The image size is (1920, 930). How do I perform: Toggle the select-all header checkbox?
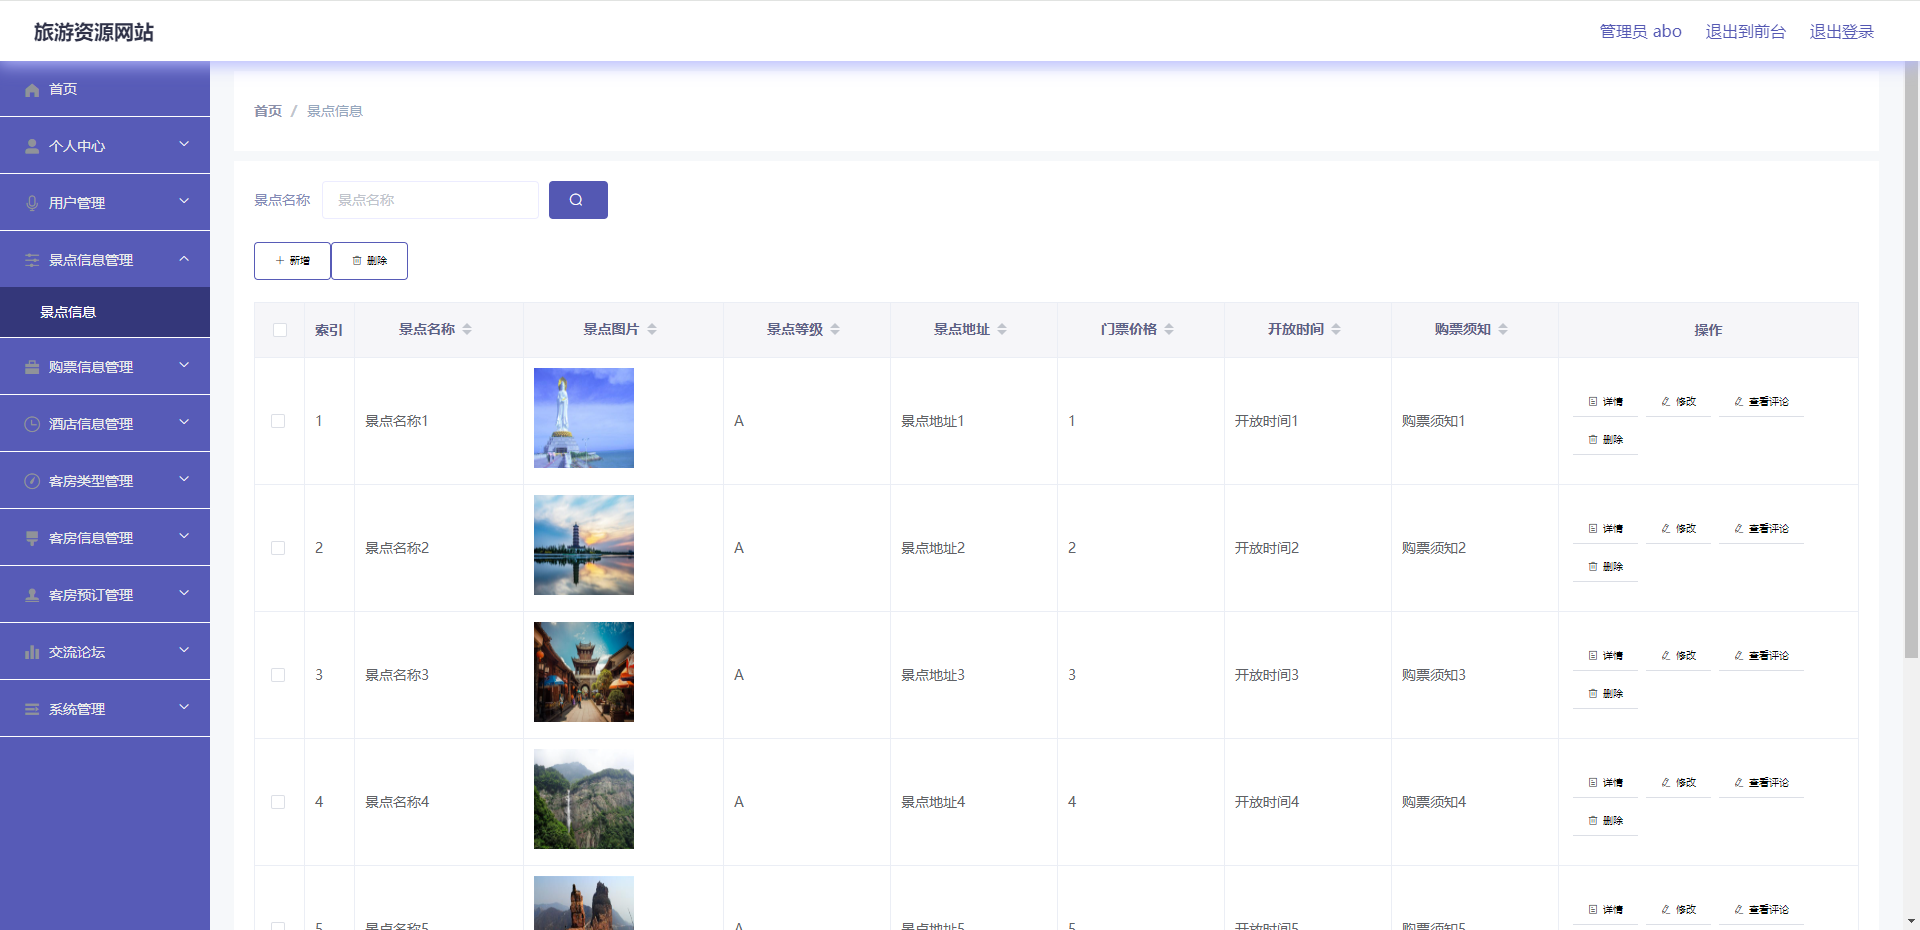click(x=280, y=330)
